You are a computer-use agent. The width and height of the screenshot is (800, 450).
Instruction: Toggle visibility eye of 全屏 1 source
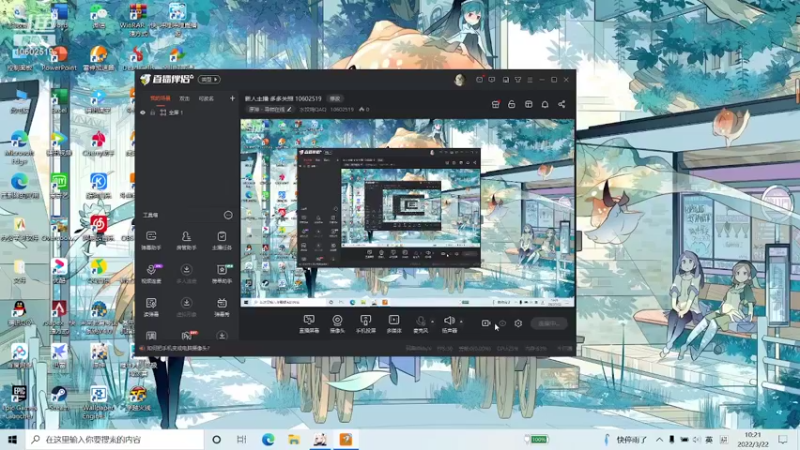click(x=143, y=112)
